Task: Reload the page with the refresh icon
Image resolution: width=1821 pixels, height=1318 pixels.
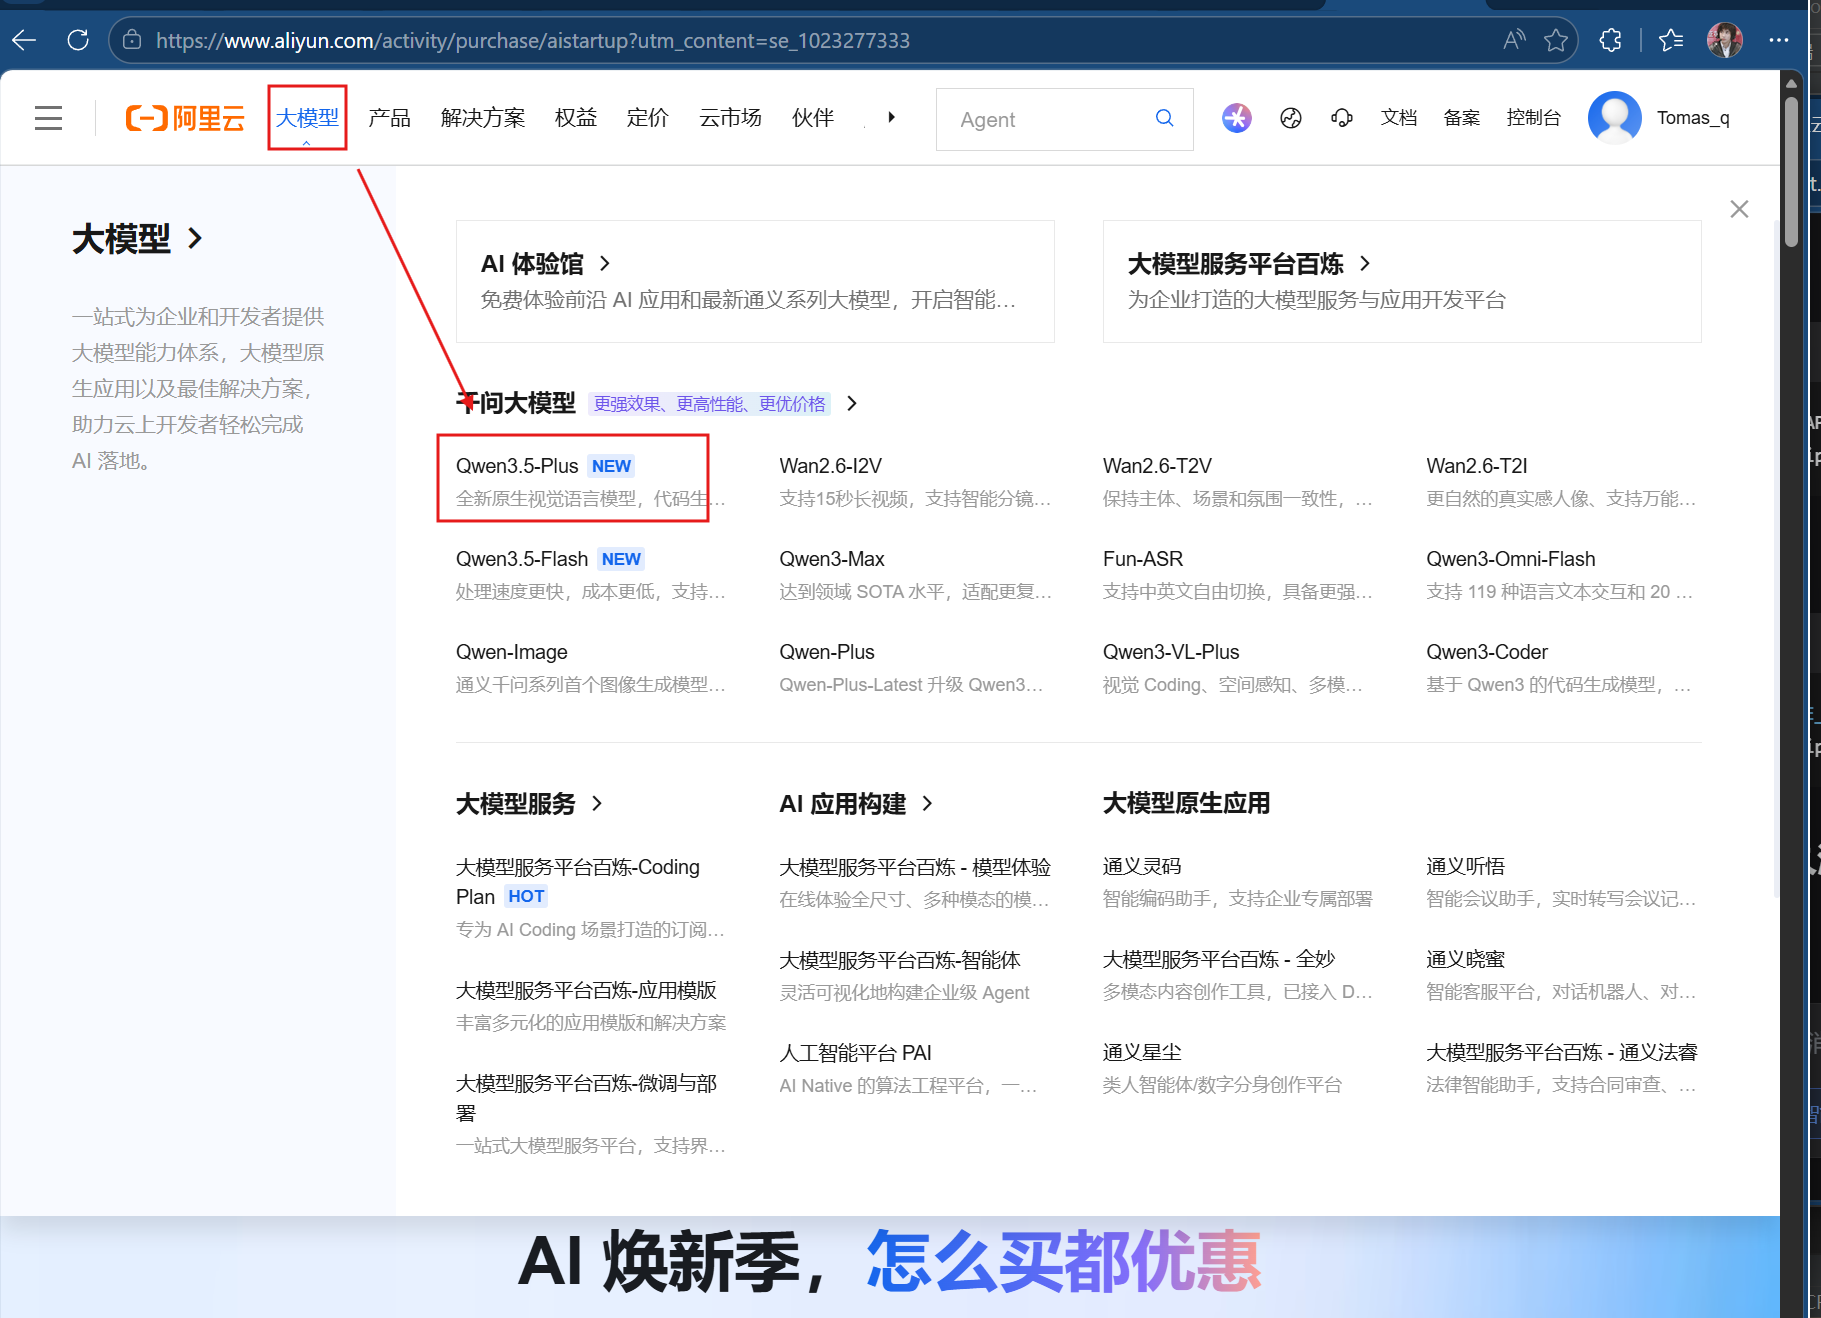Action: pos(78,40)
